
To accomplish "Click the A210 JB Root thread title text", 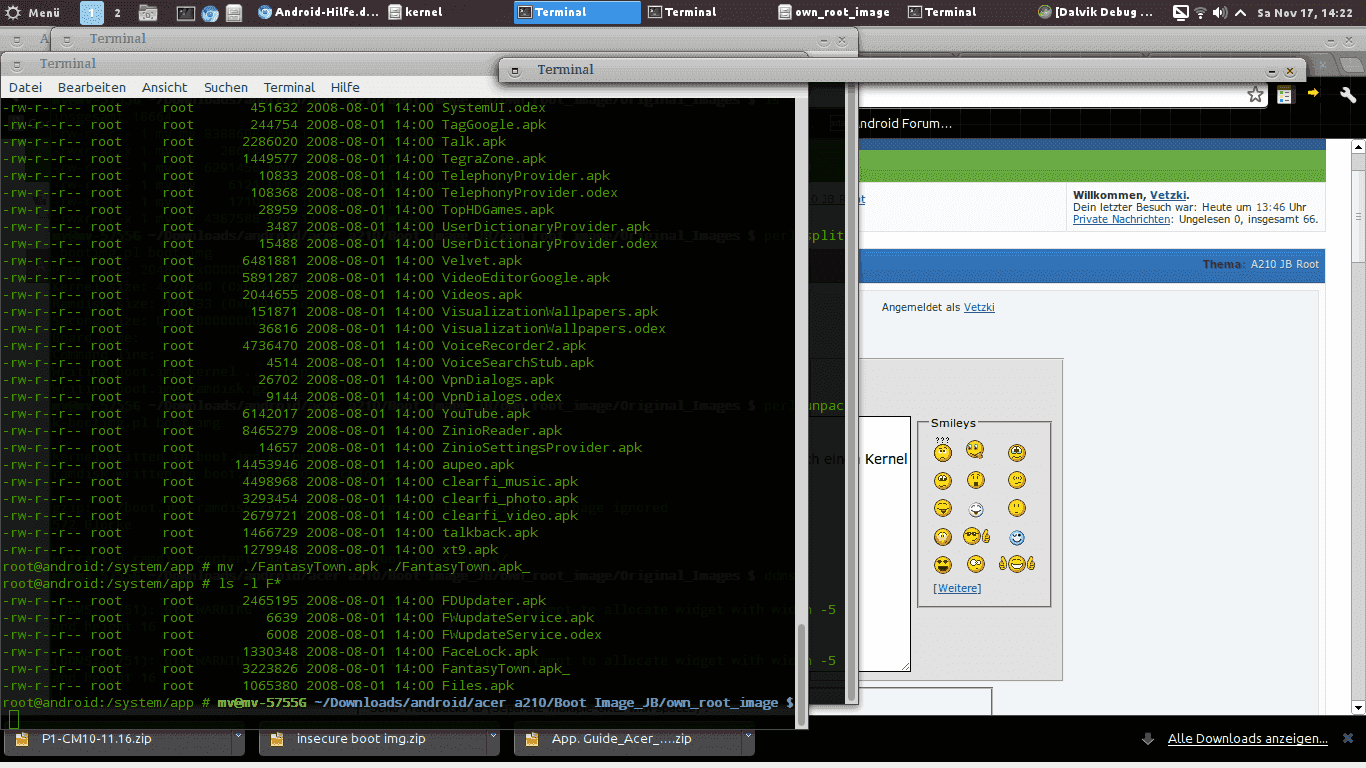I will click(1285, 264).
